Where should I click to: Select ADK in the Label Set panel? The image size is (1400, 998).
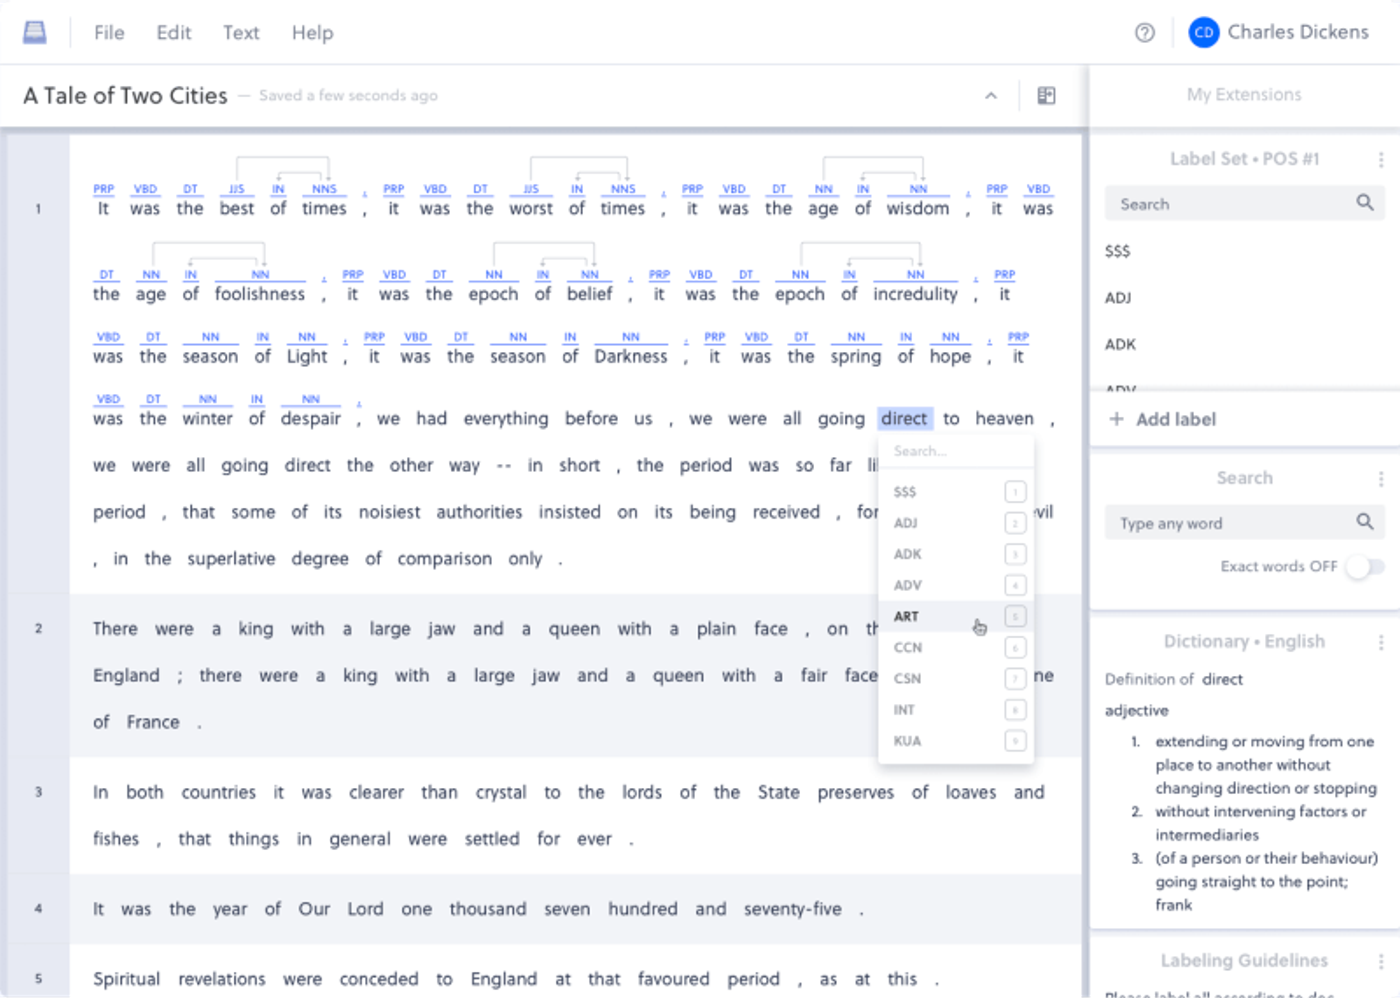tap(1120, 344)
